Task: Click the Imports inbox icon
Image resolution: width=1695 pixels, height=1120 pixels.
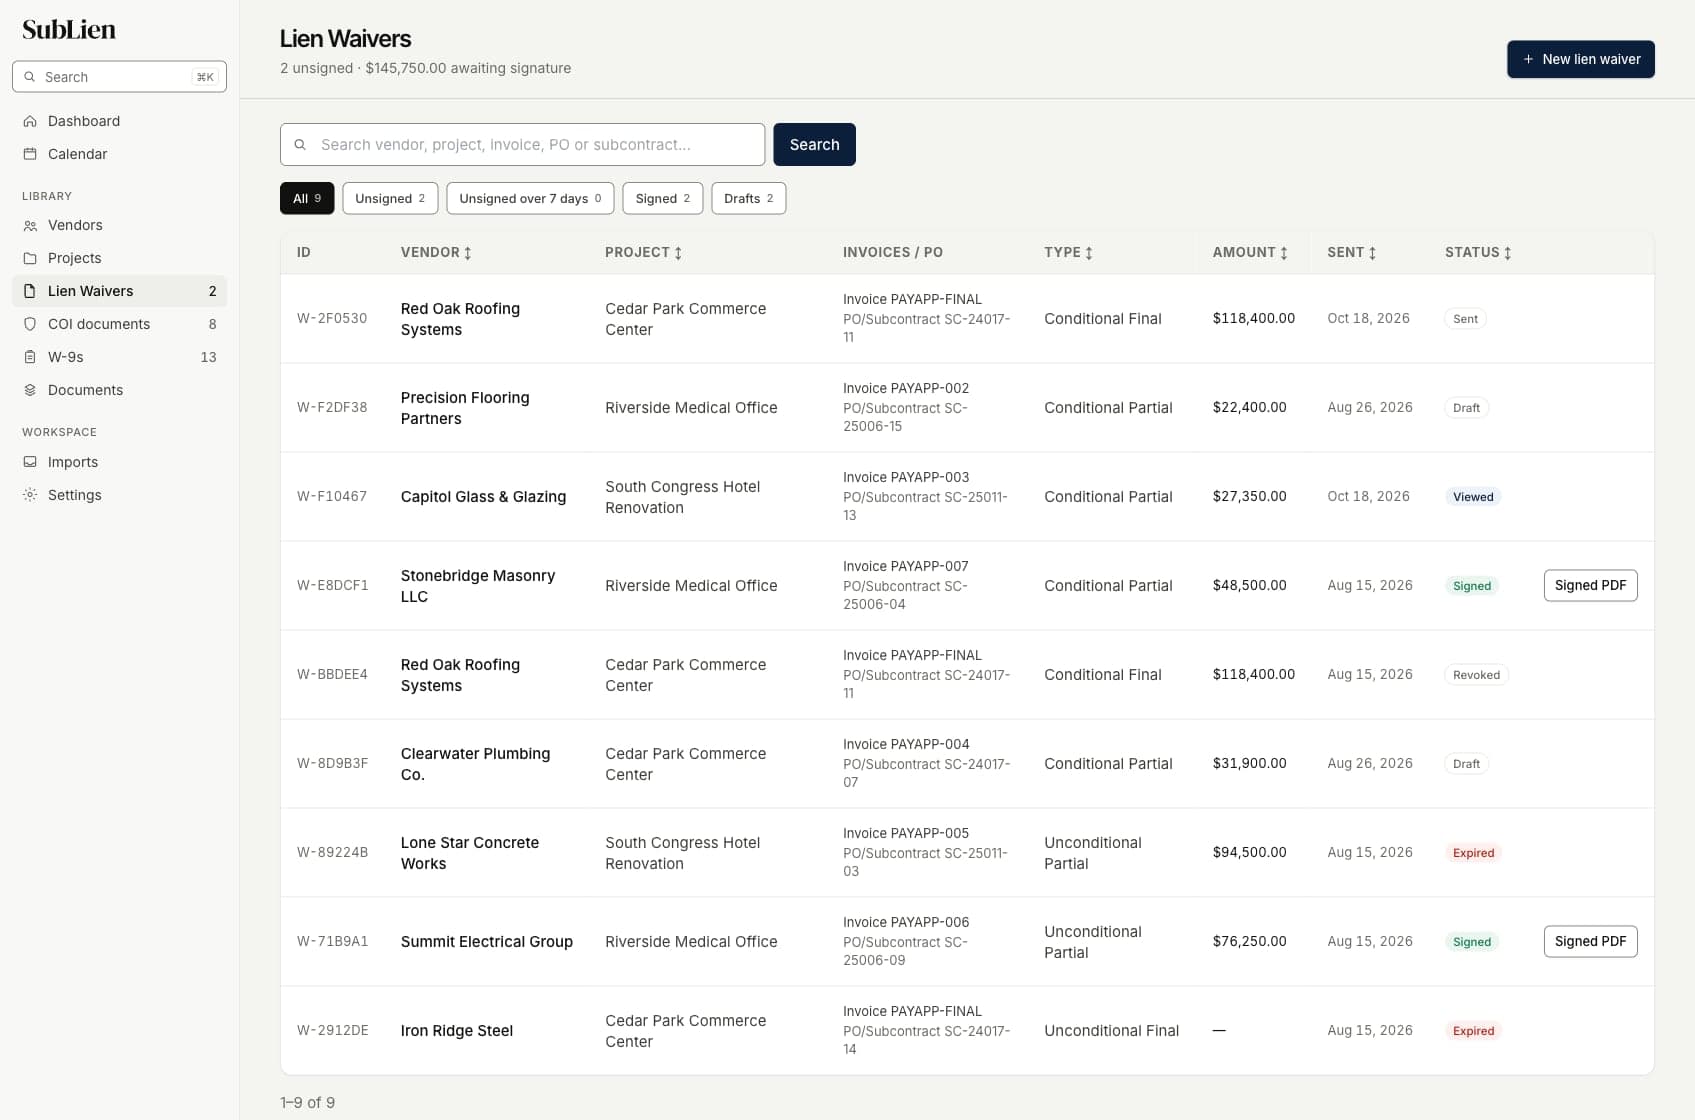Action: click(30, 462)
